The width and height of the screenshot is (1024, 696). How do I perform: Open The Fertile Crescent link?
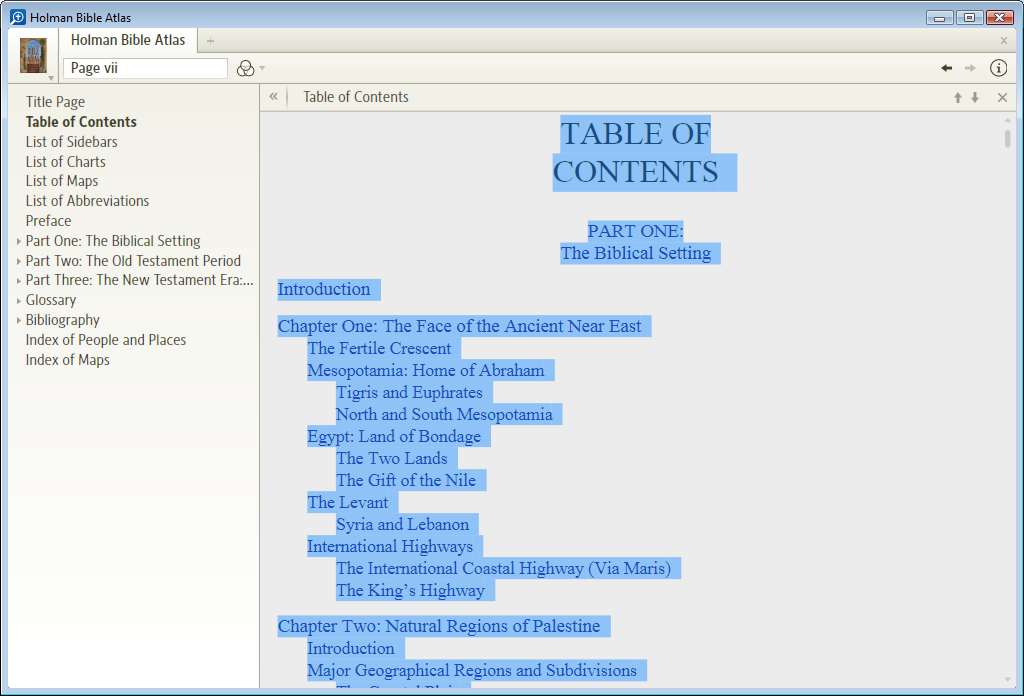379,348
